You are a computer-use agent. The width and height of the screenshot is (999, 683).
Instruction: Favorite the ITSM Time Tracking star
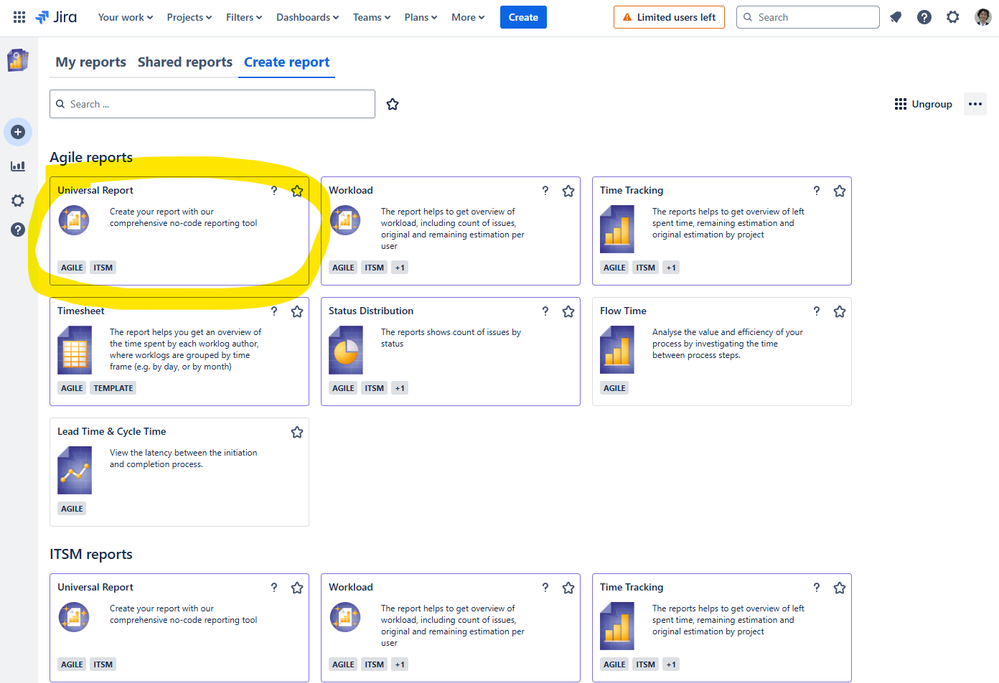tap(840, 587)
